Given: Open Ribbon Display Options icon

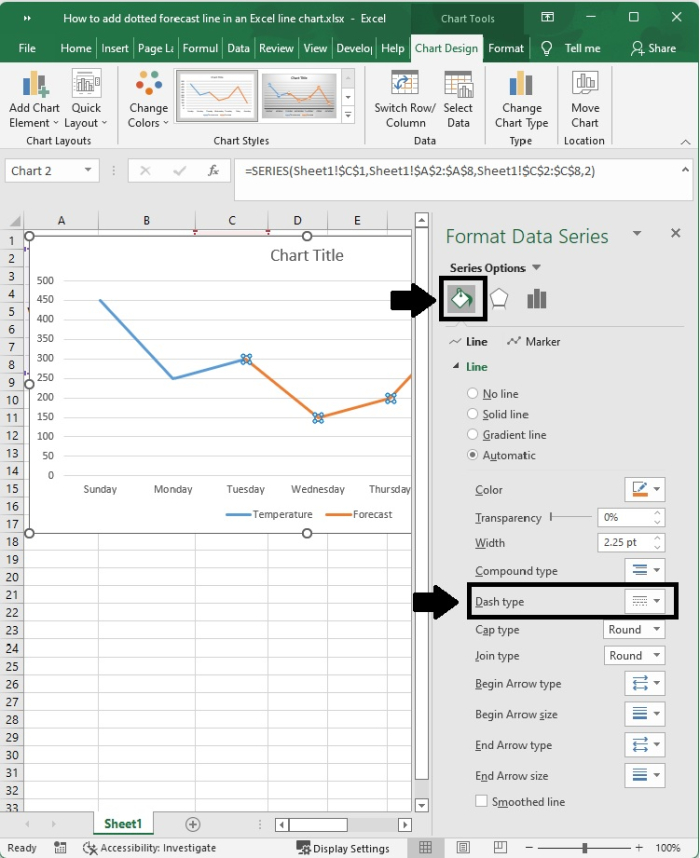Looking at the screenshot, I should tap(547, 18).
